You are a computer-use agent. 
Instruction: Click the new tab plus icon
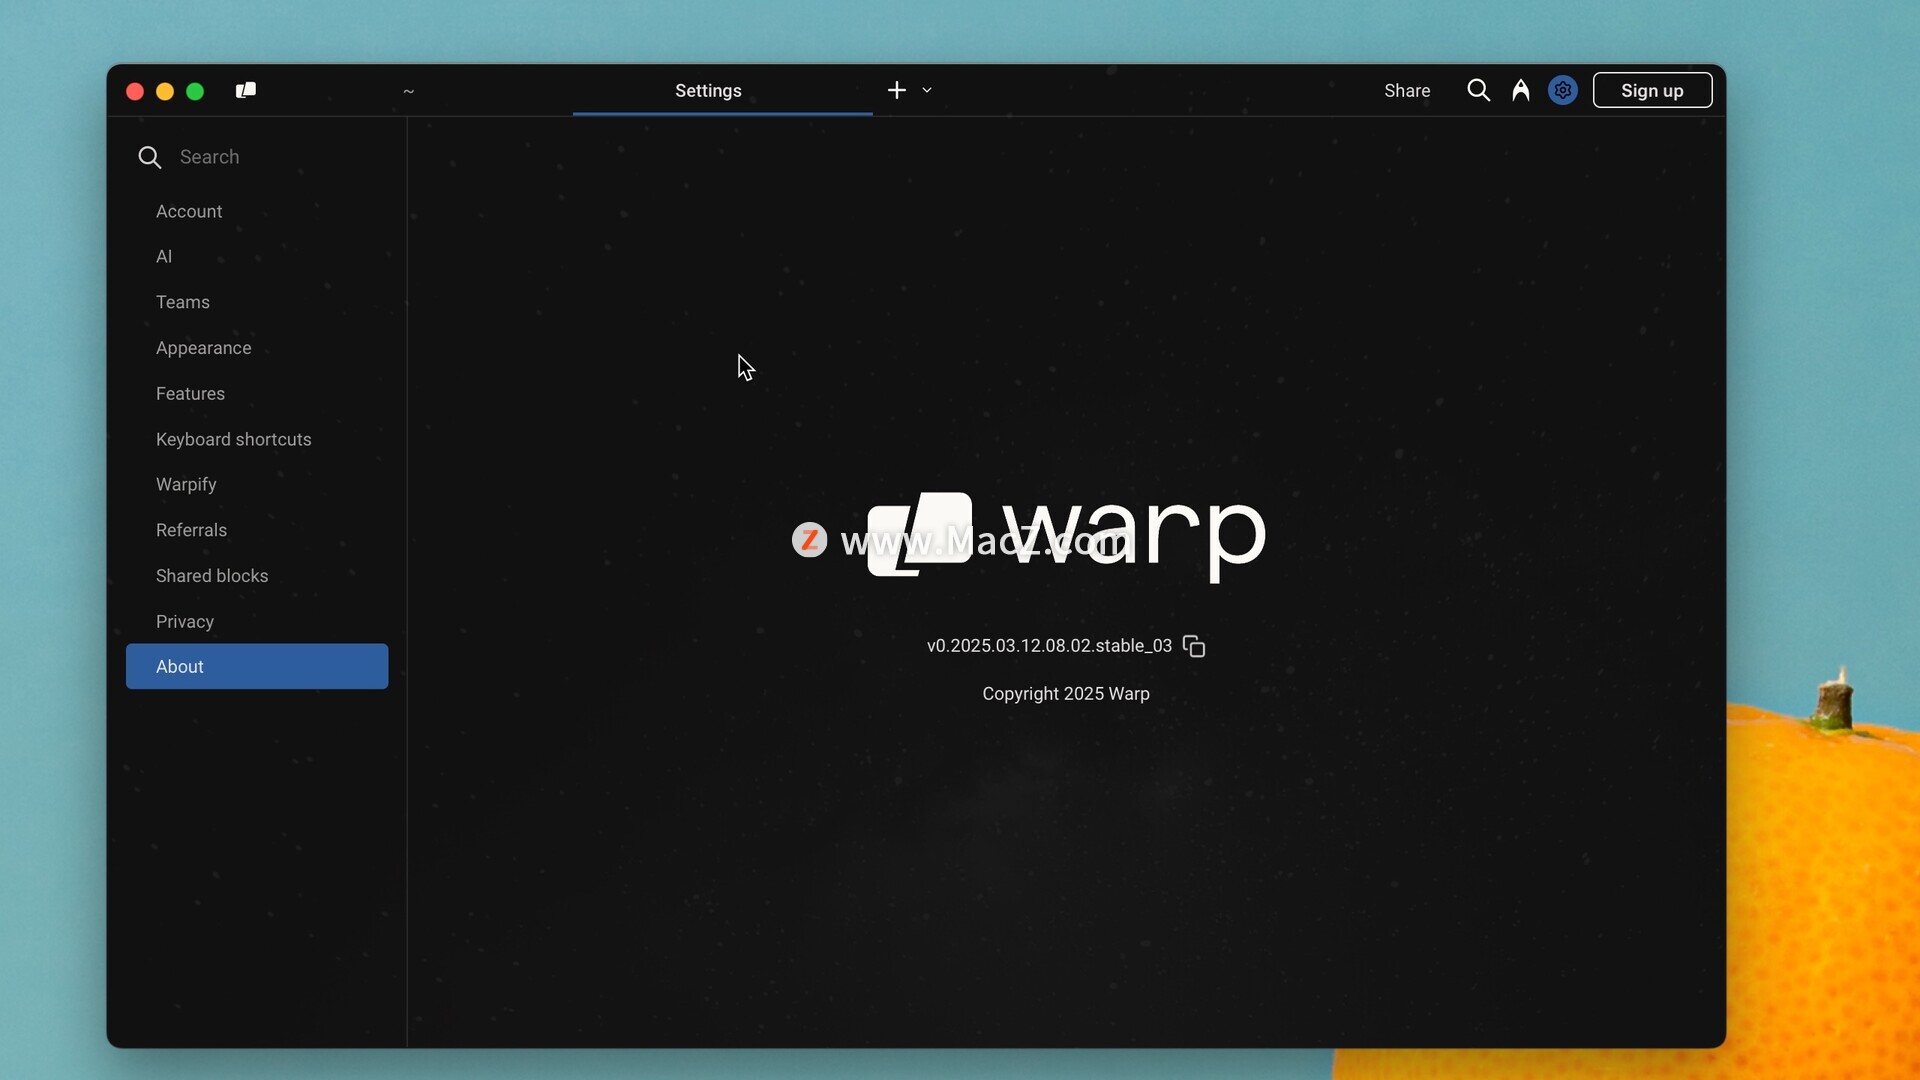click(897, 90)
